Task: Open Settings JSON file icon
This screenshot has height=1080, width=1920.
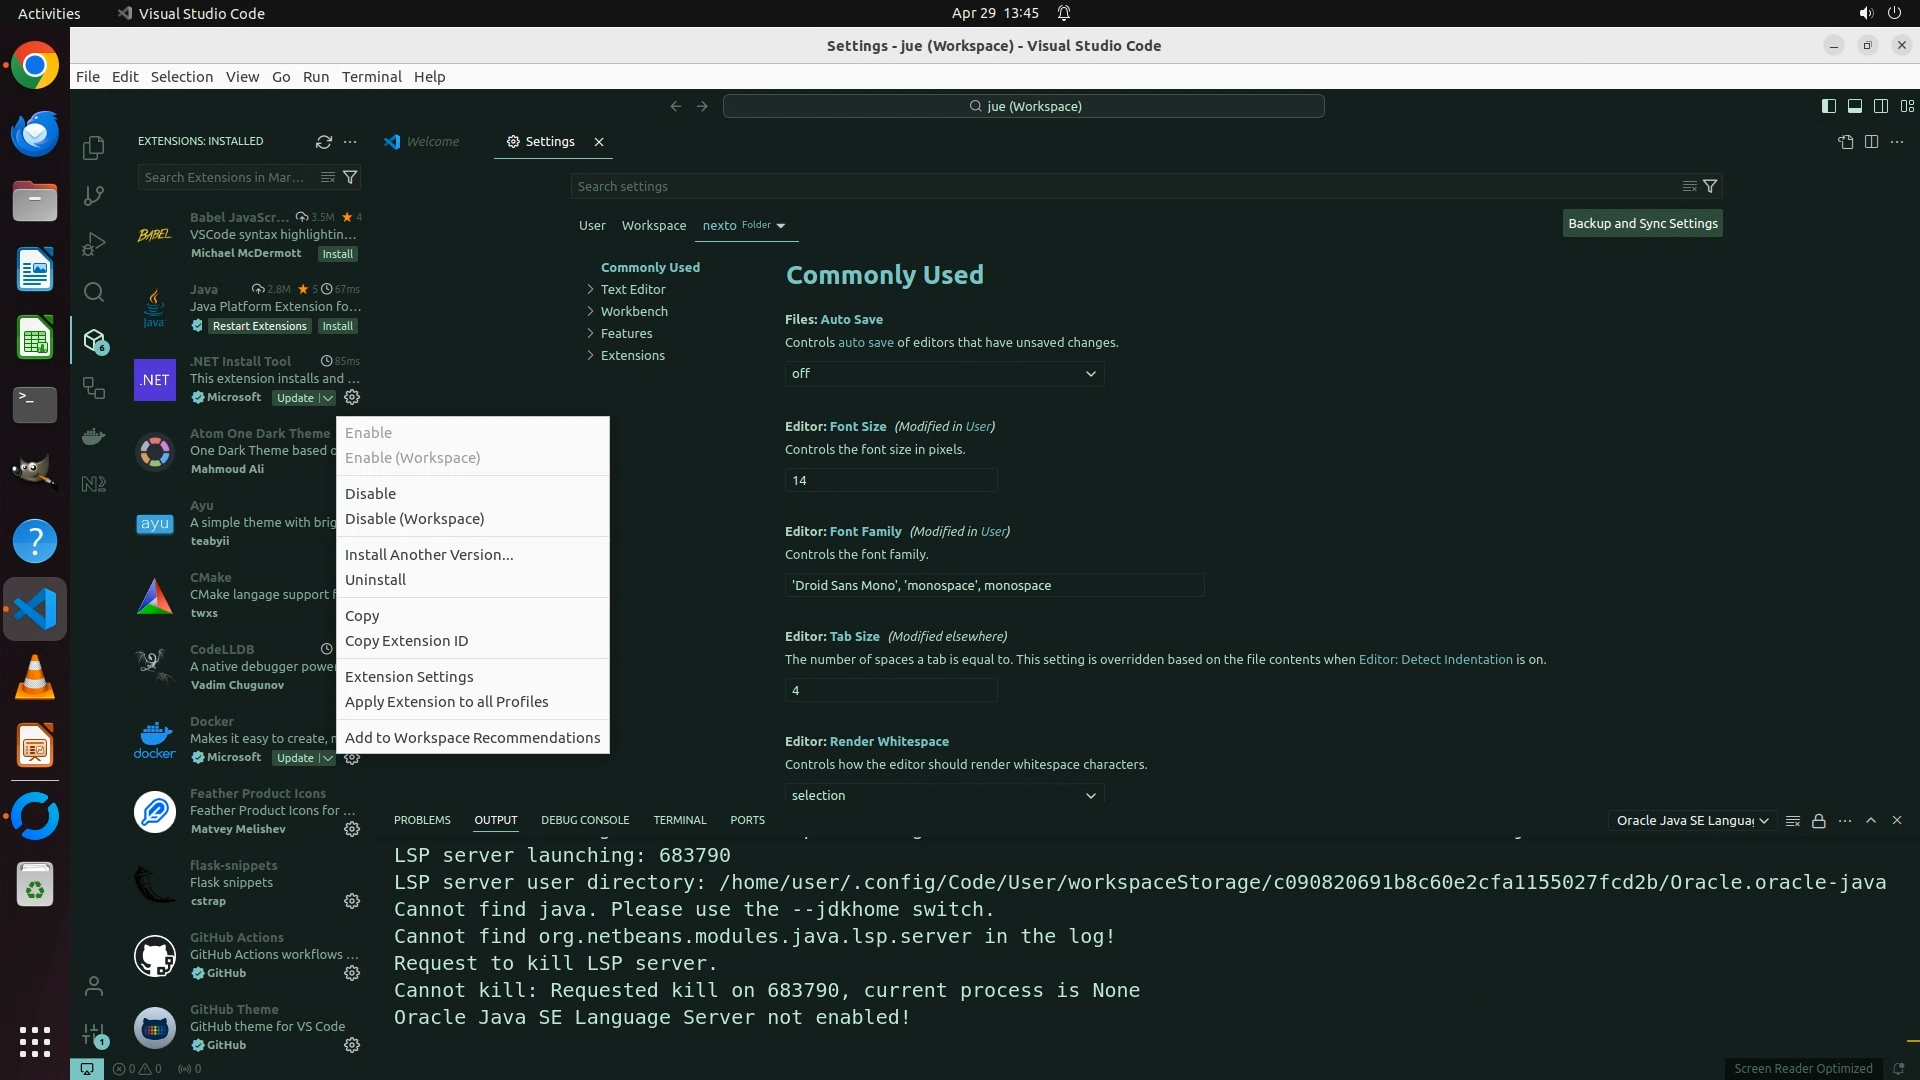Action: [x=1845, y=142]
